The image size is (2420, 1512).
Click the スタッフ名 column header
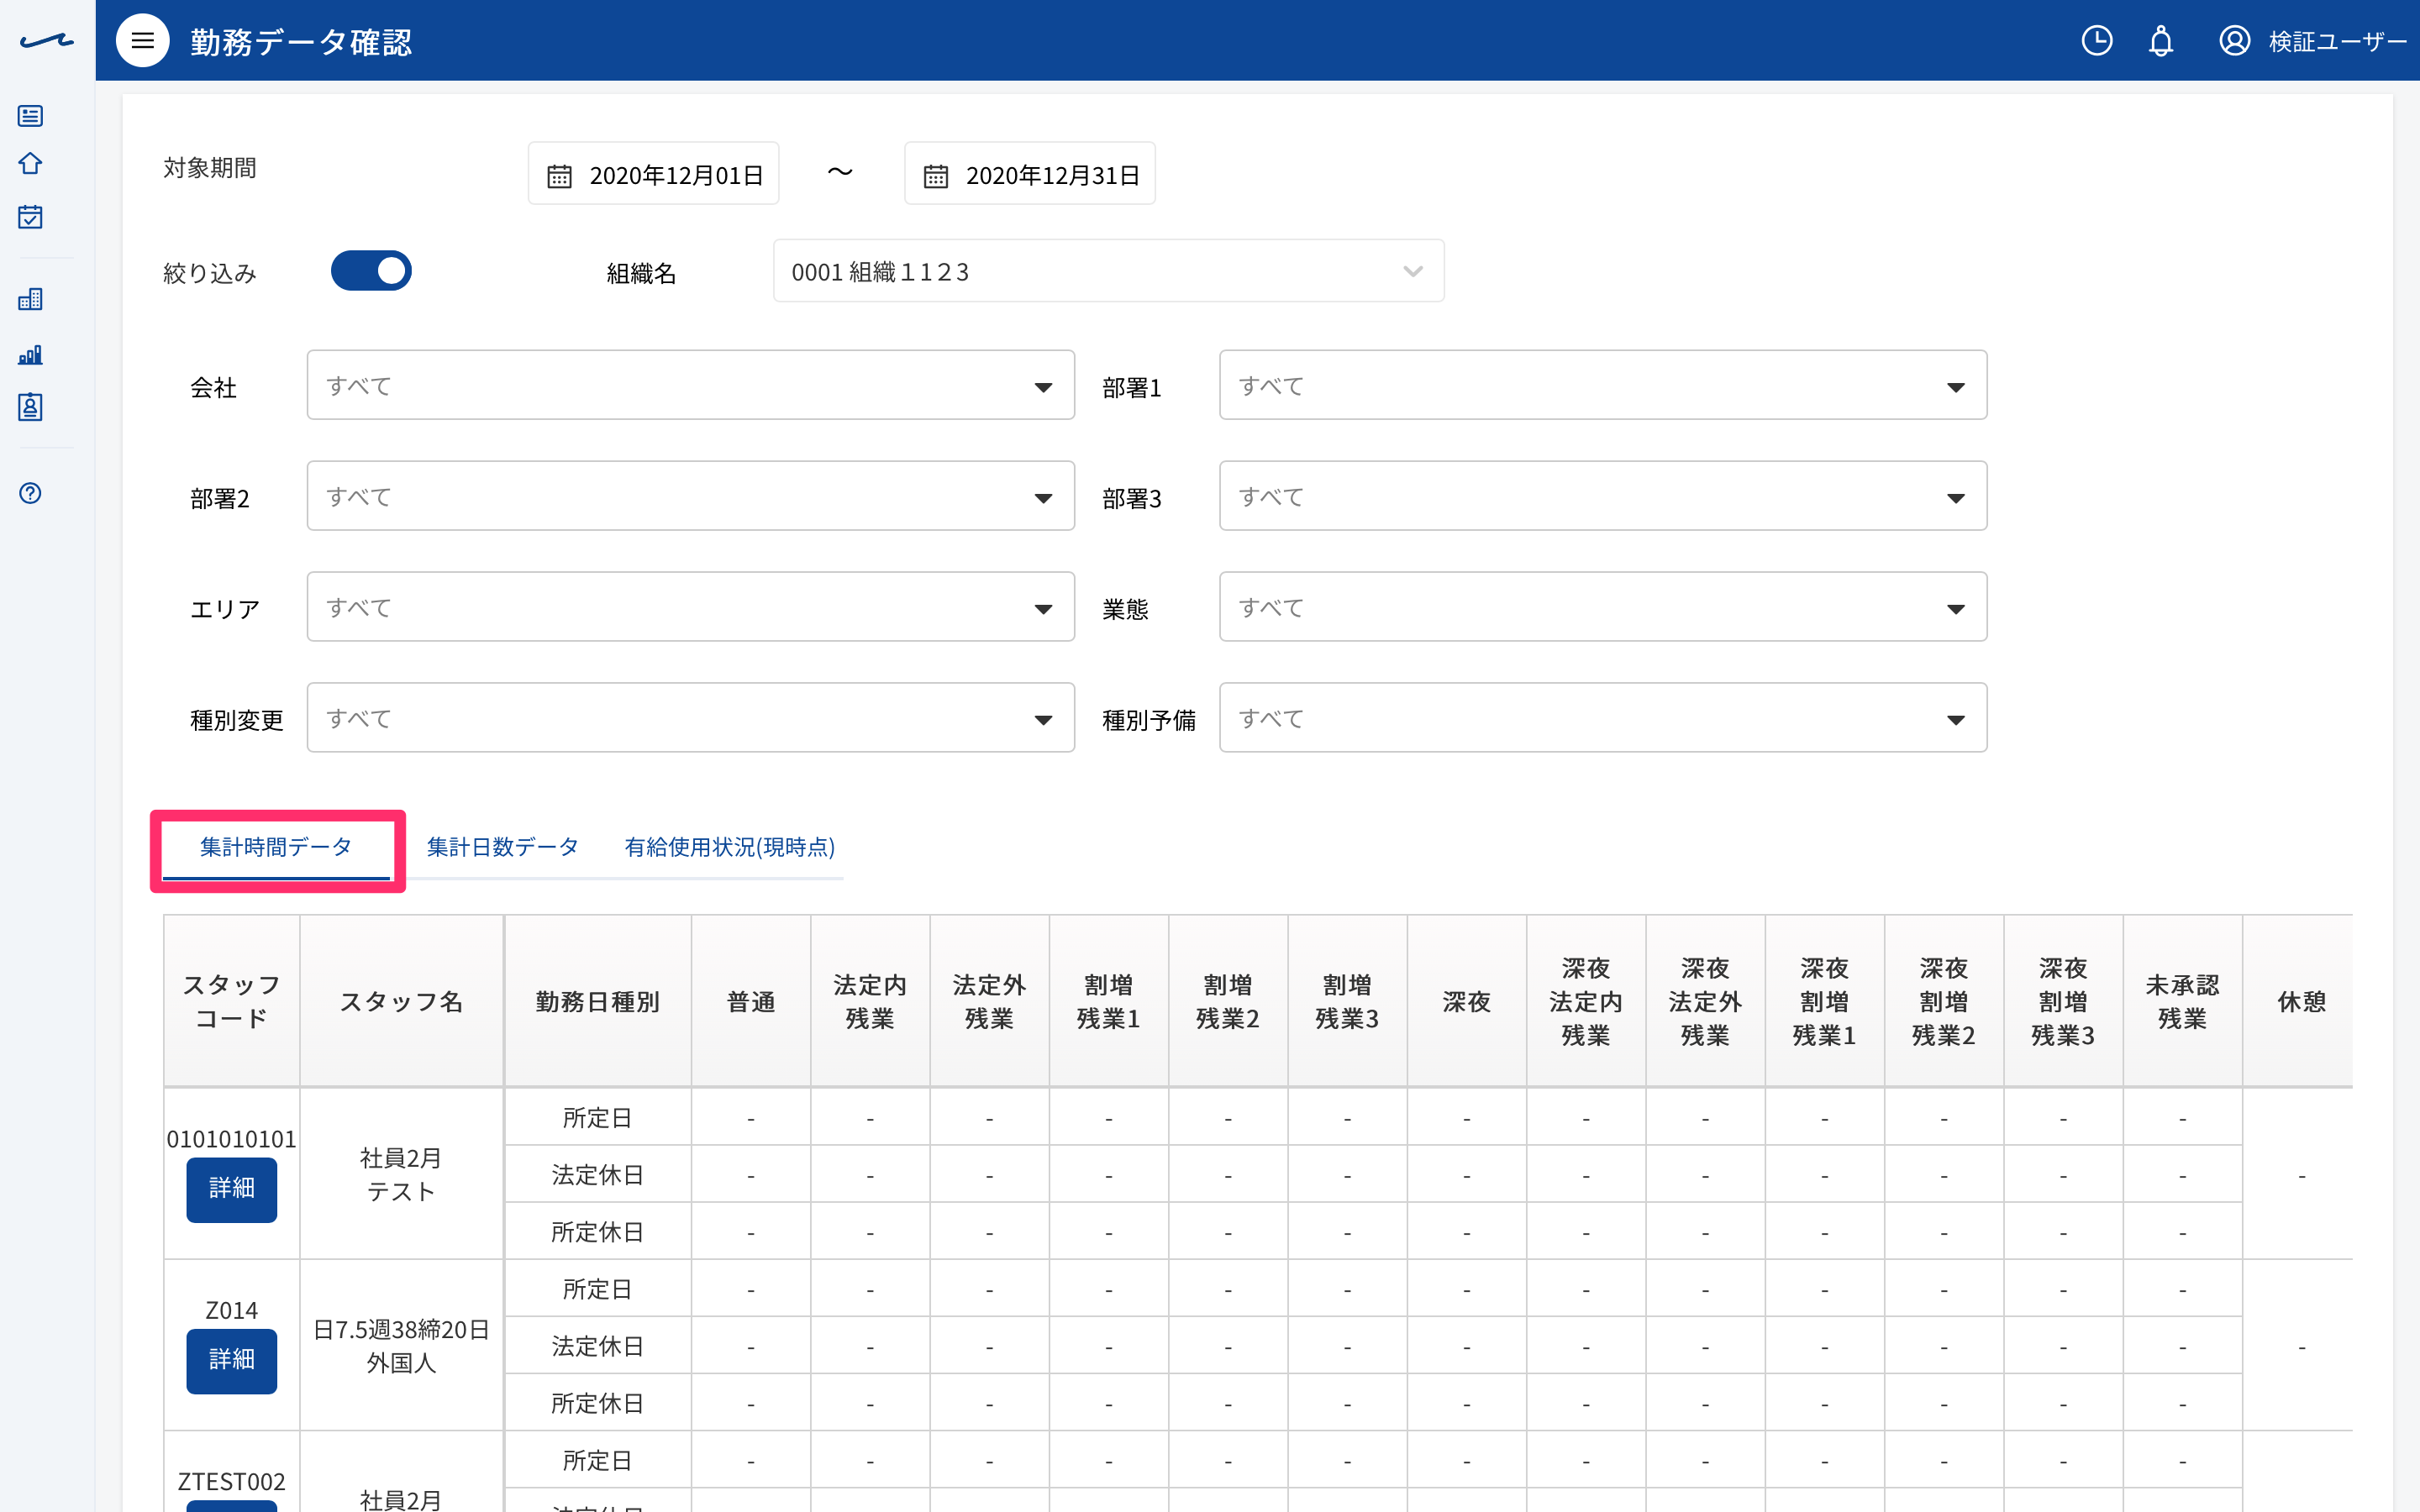point(401,1002)
